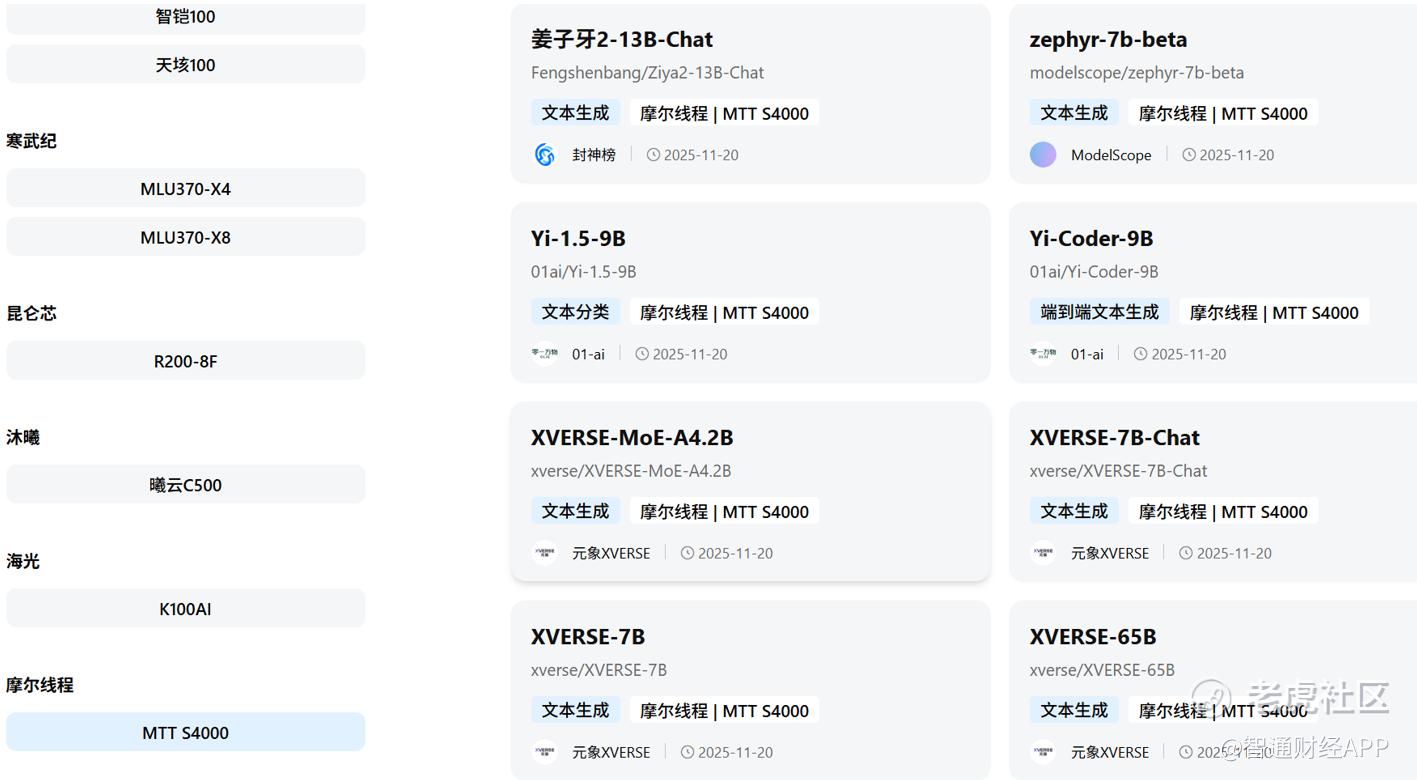
Task: Filter models by MLU370-X4
Action: (x=186, y=189)
